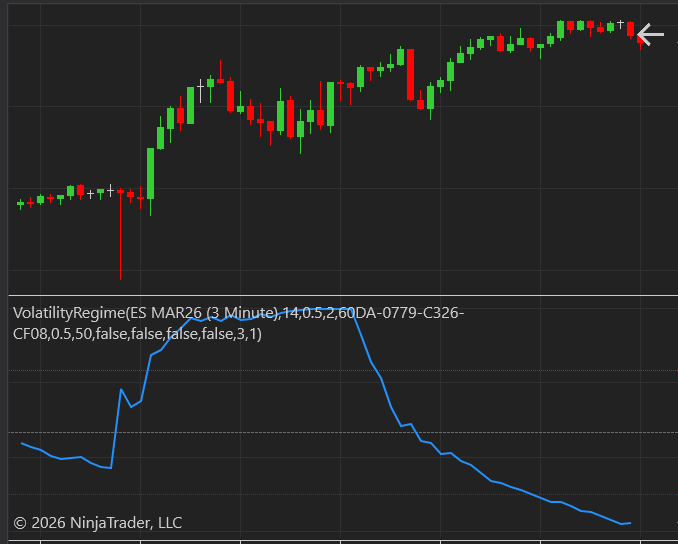Click the white left-pointing arrow marker
The height and width of the screenshot is (544, 678).
tap(651, 35)
